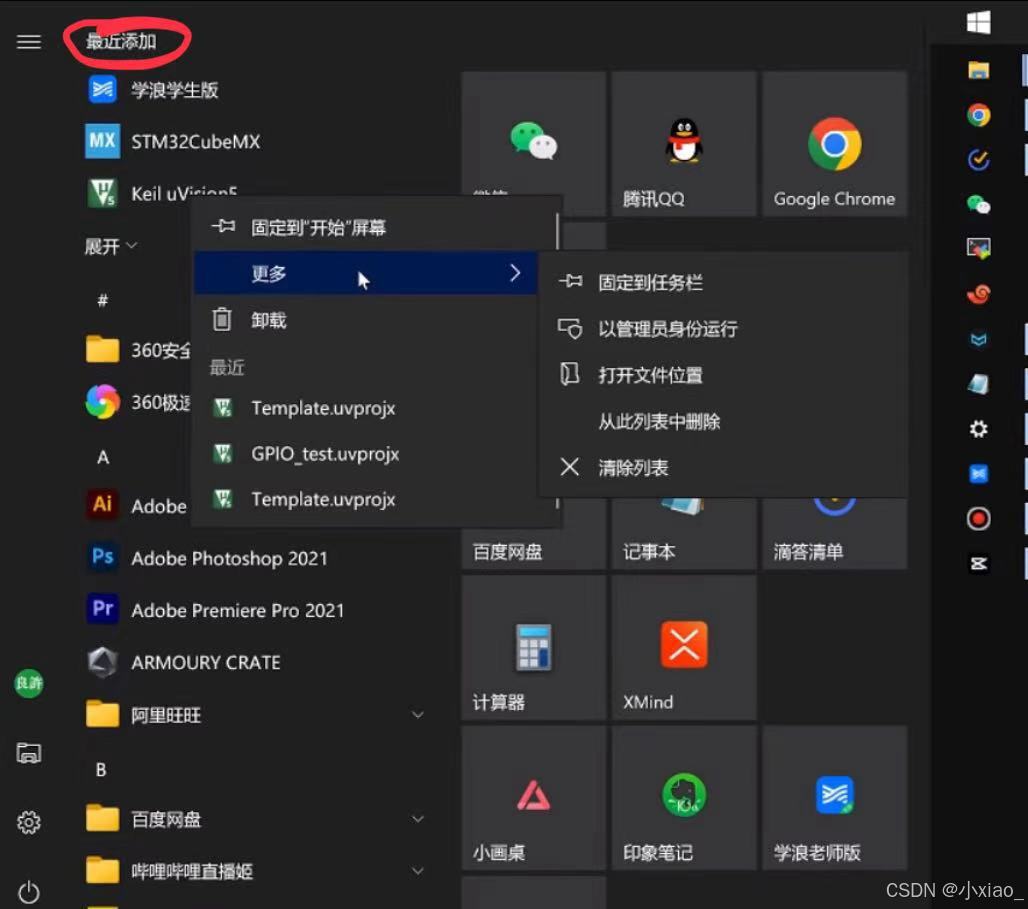Open the hamburger menu at top left

pyautogui.click(x=28, y=41)
